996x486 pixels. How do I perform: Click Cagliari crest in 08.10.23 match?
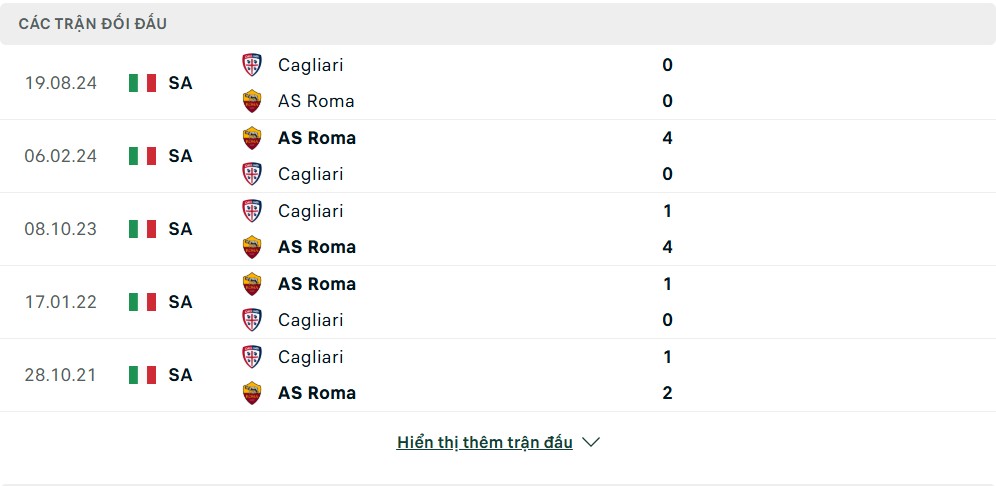click(252, 211)
